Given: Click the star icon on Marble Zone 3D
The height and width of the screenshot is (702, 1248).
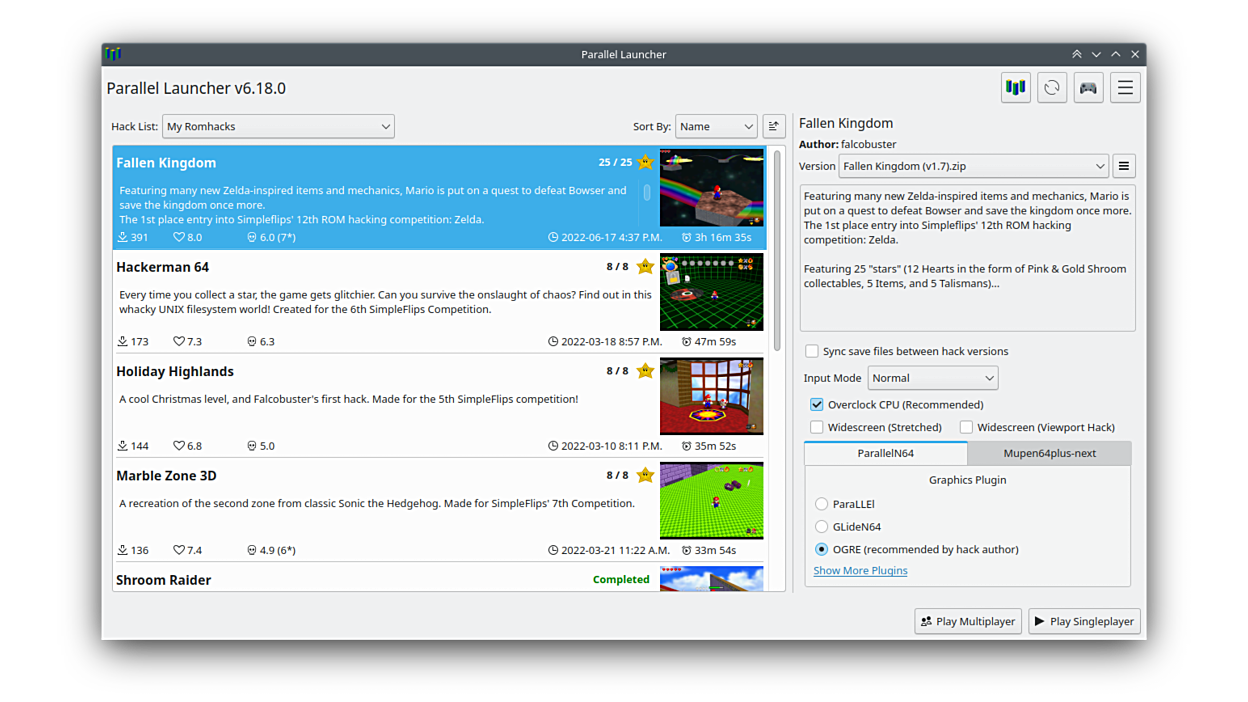Looking at the screenshot, I should point(645,475).
